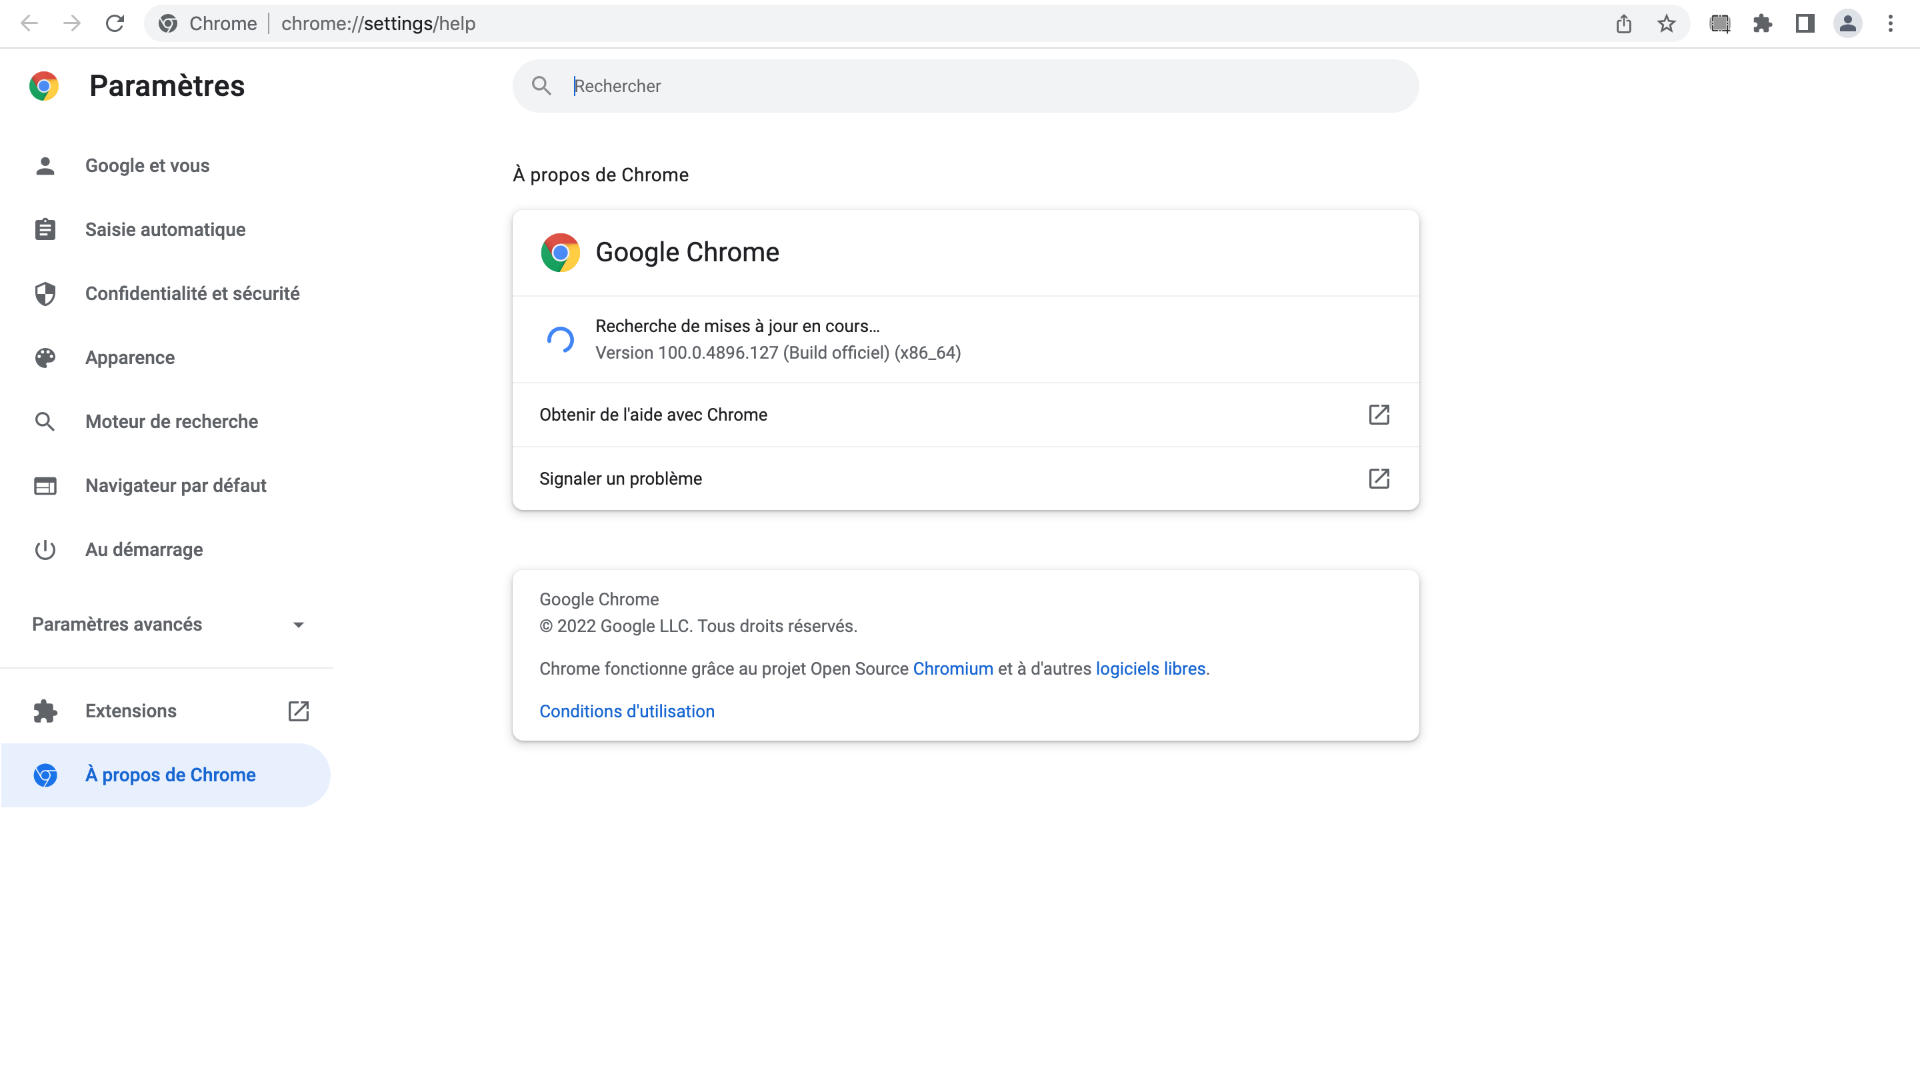Click the shield icon for Confidentialité et sécurité

coord(45,294)
